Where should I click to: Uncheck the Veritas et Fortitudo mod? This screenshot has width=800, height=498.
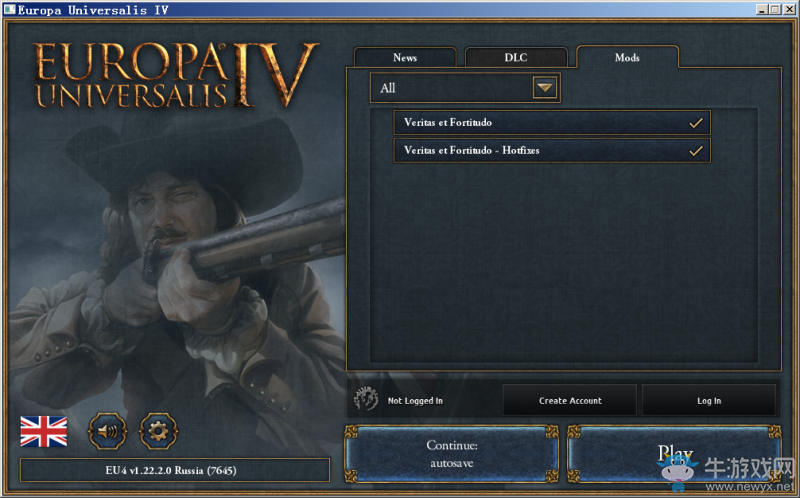pos(695,123)
